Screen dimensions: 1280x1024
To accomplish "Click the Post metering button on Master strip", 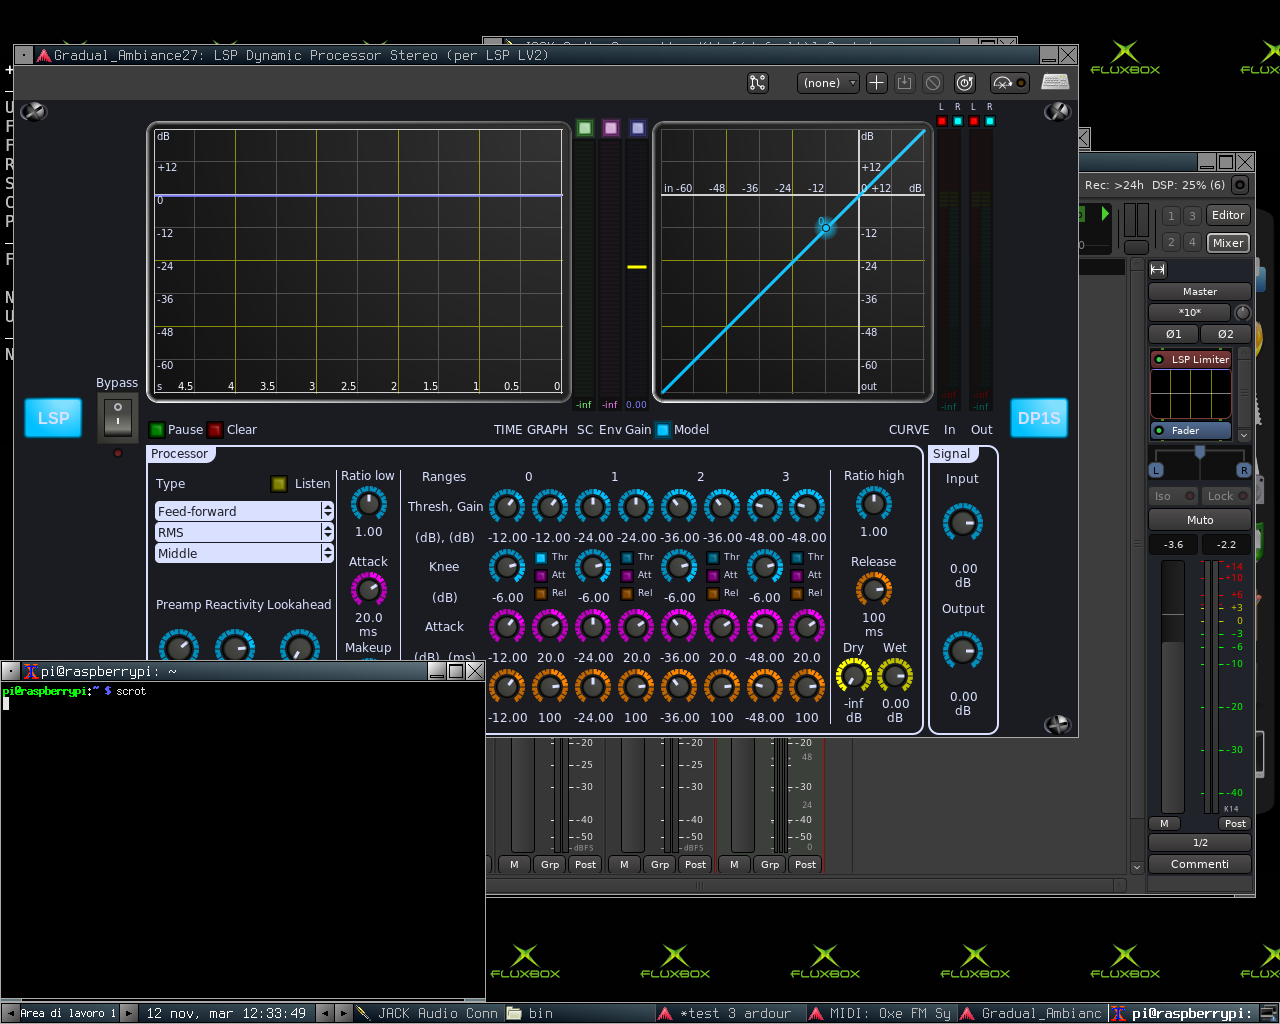I will click(1235, 824).
